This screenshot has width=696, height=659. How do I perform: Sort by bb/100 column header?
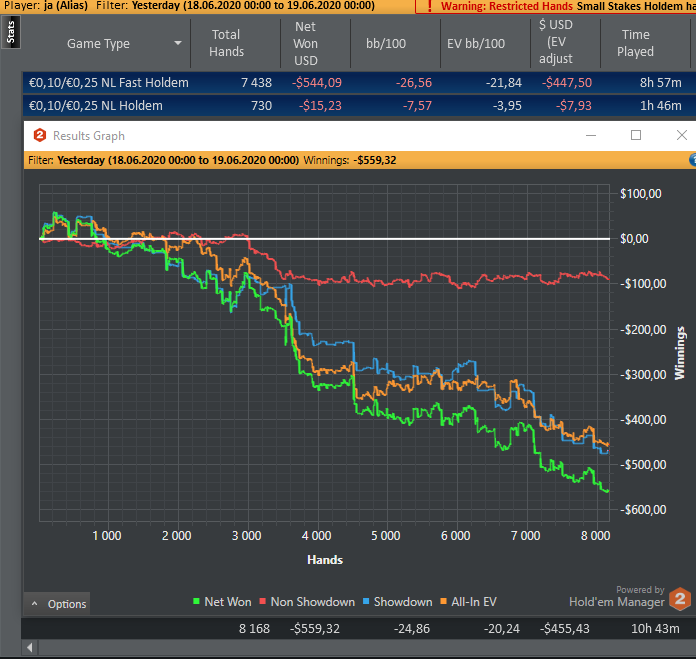[x=386, y=43]
